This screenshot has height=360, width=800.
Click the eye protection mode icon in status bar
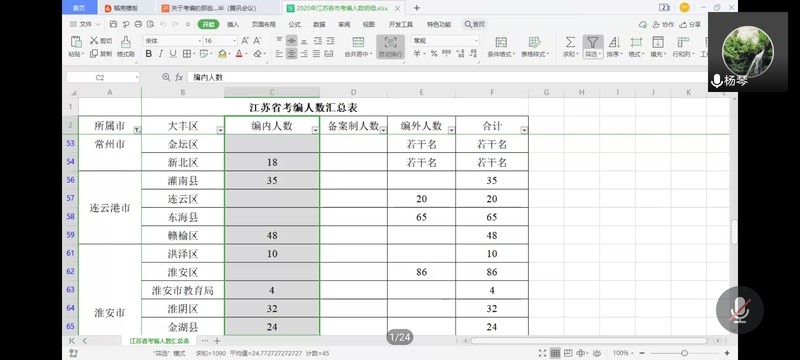[x=597, y=353]
